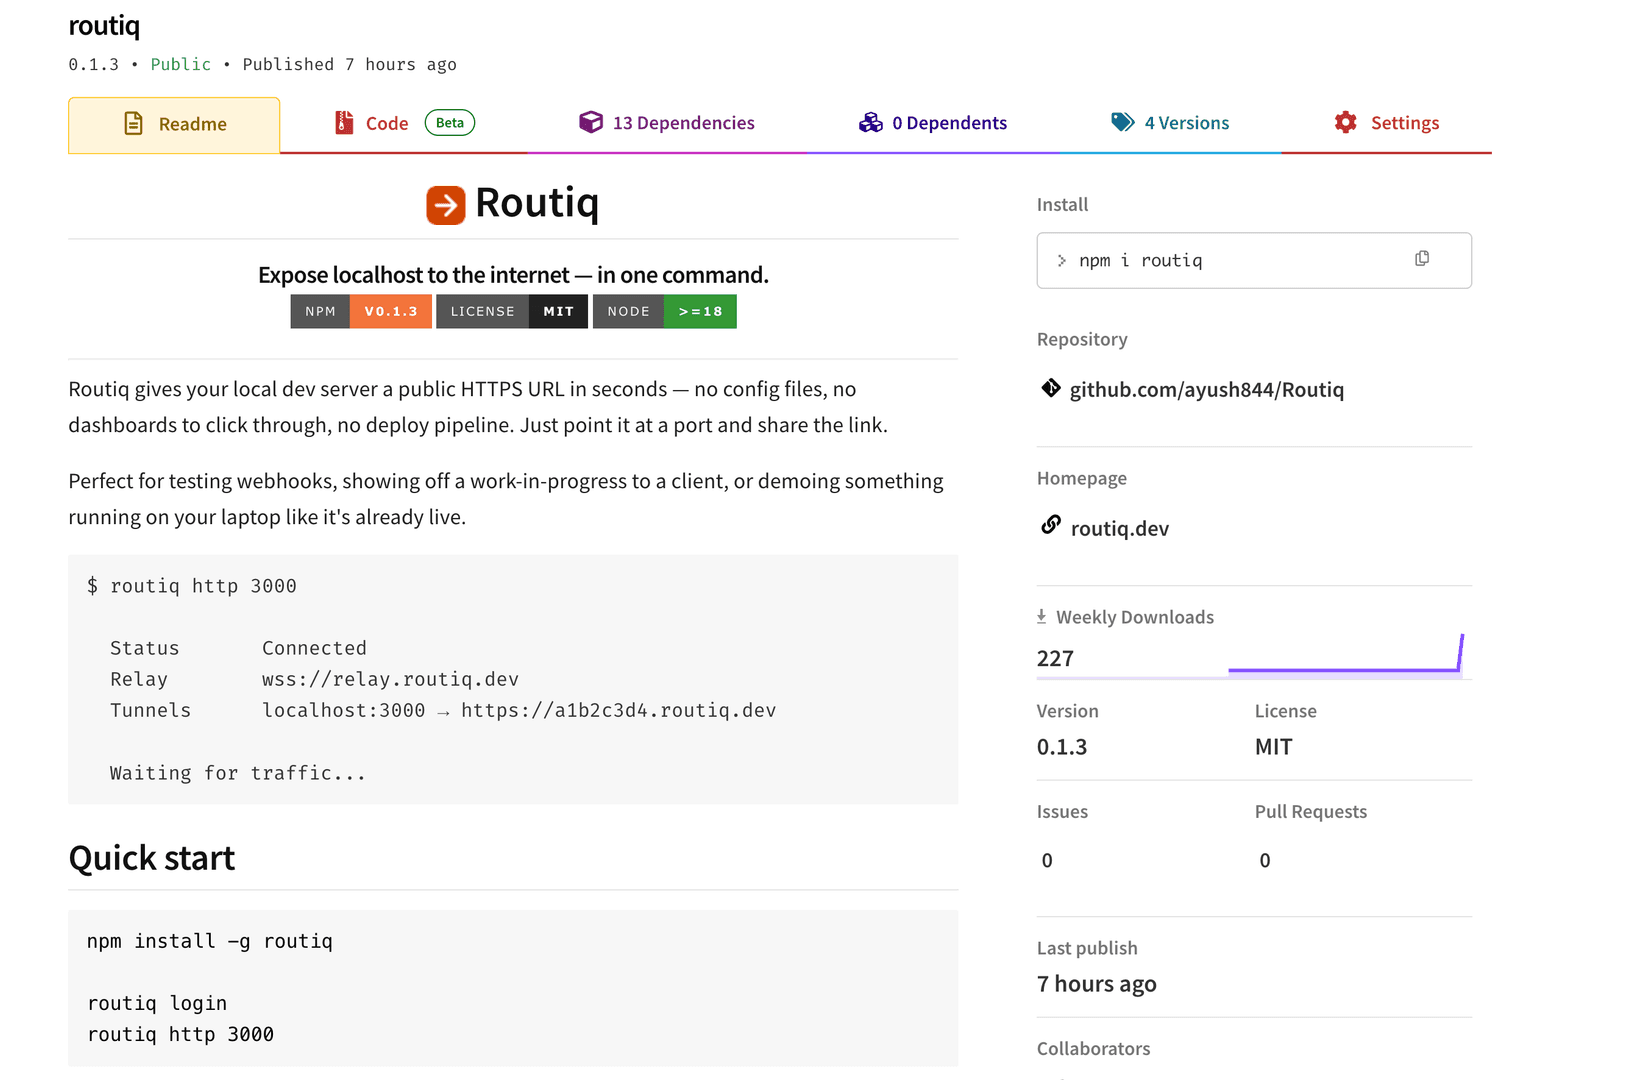Click the Dependencies box icon

591,122
